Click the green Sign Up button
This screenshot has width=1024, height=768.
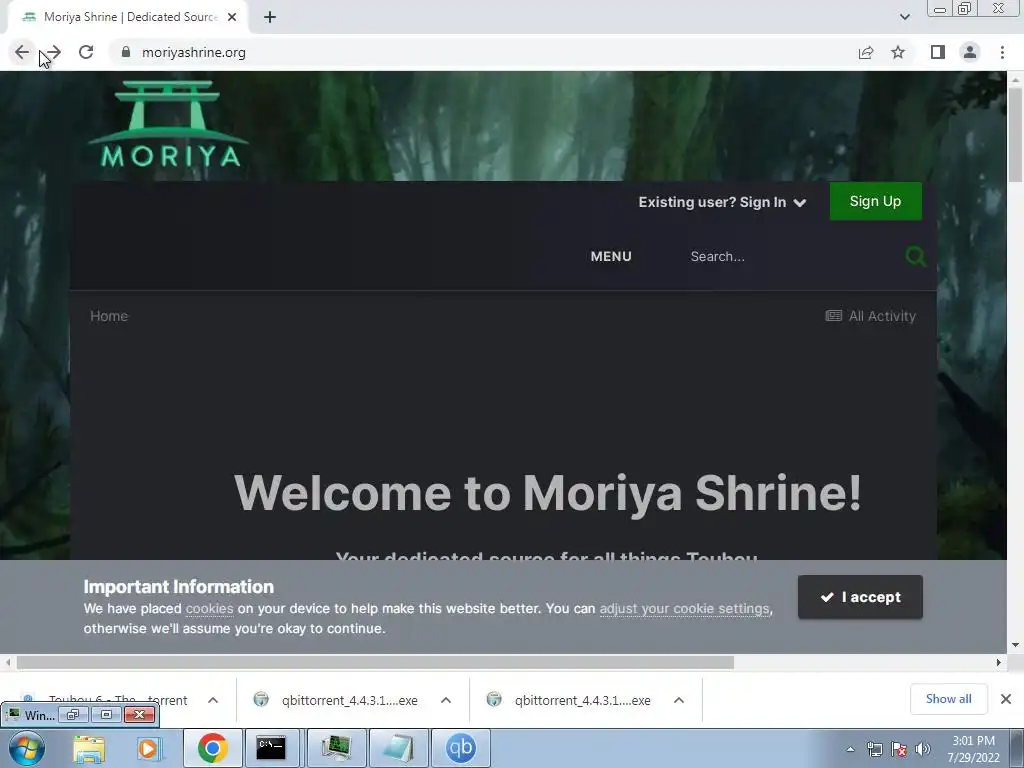point(875,201)
